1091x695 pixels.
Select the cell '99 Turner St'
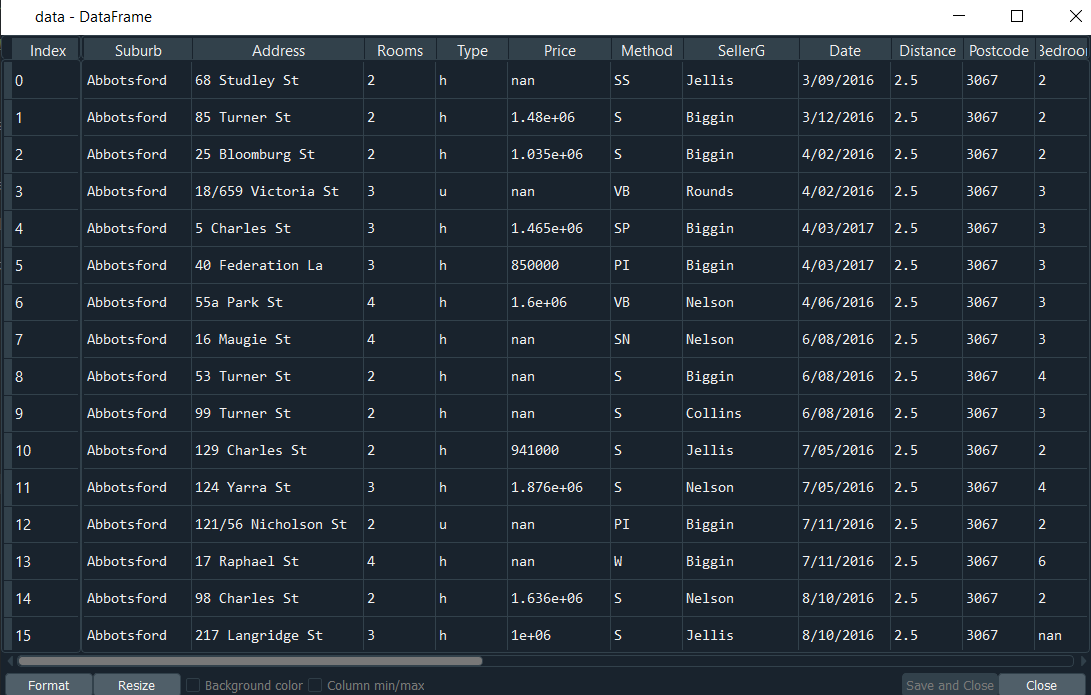tap(278, 413)
